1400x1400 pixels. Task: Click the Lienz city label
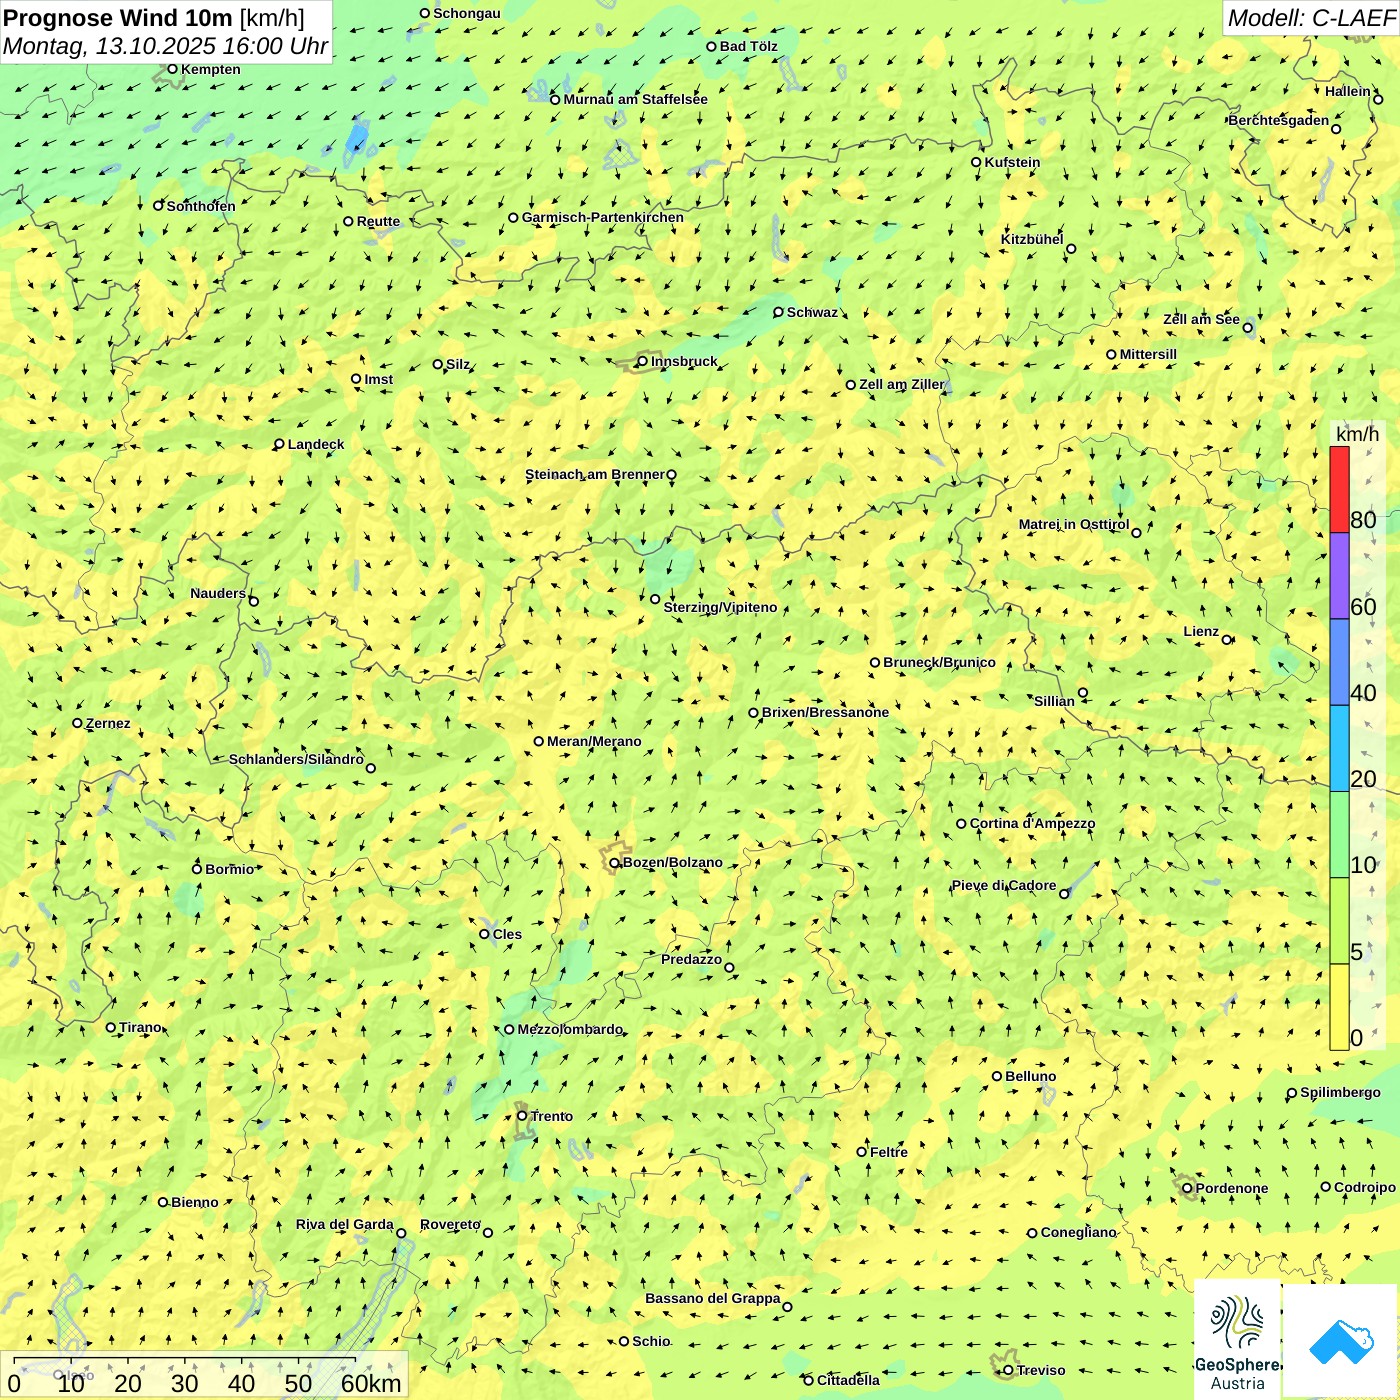tap(1201, 631)
